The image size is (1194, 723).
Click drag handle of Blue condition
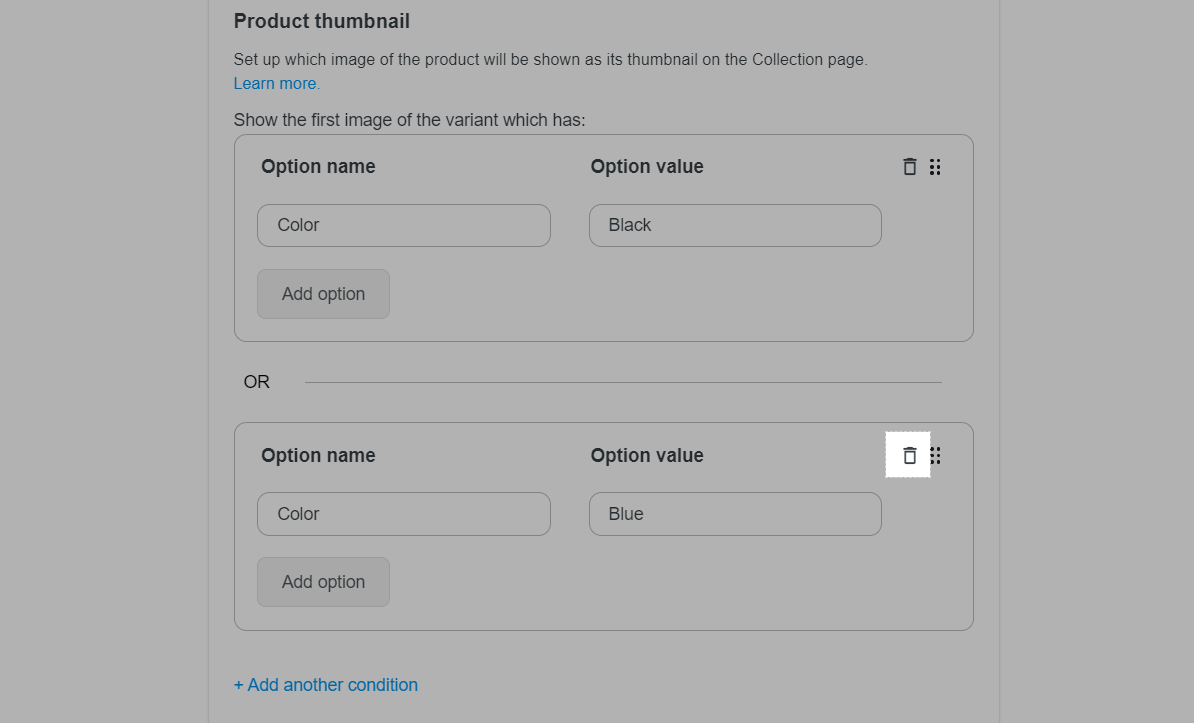click(x=936, y=456)
